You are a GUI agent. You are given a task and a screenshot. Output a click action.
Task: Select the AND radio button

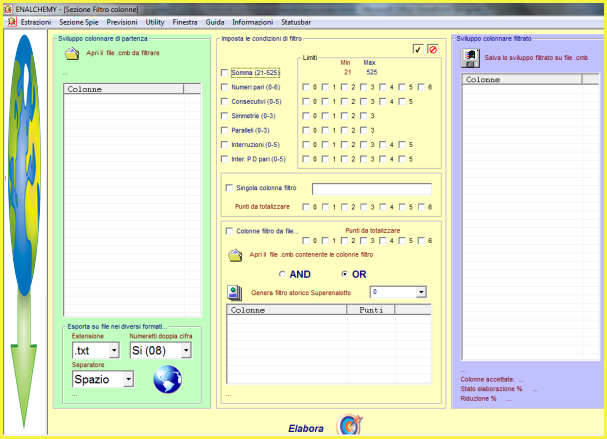pyautogui.click(x=282, y=274)
